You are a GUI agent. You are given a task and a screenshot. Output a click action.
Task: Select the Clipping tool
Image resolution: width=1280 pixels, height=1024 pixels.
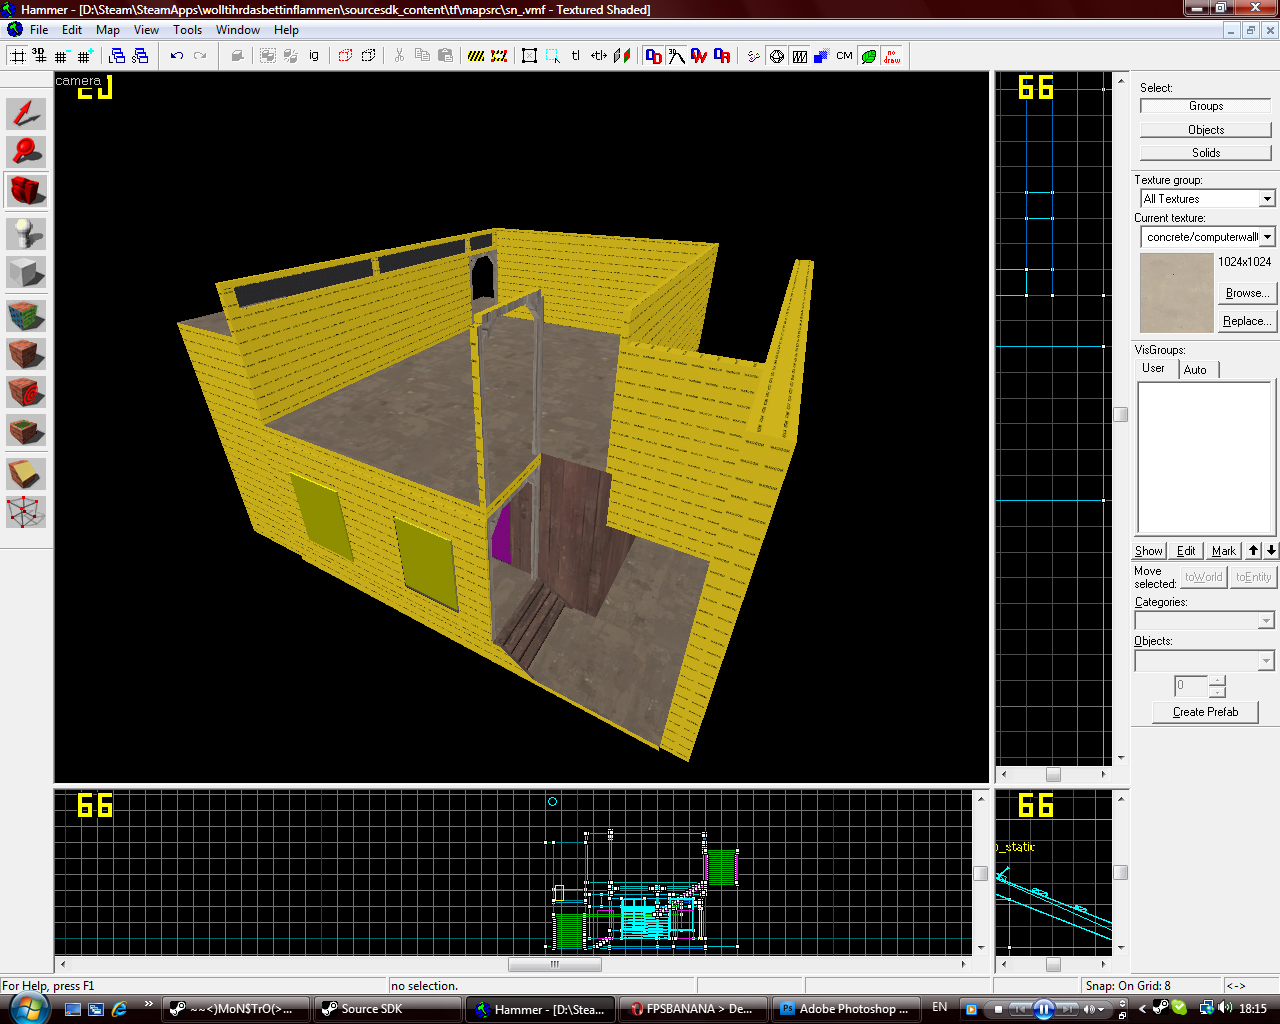pyautogui.click(x=26, y=474)
